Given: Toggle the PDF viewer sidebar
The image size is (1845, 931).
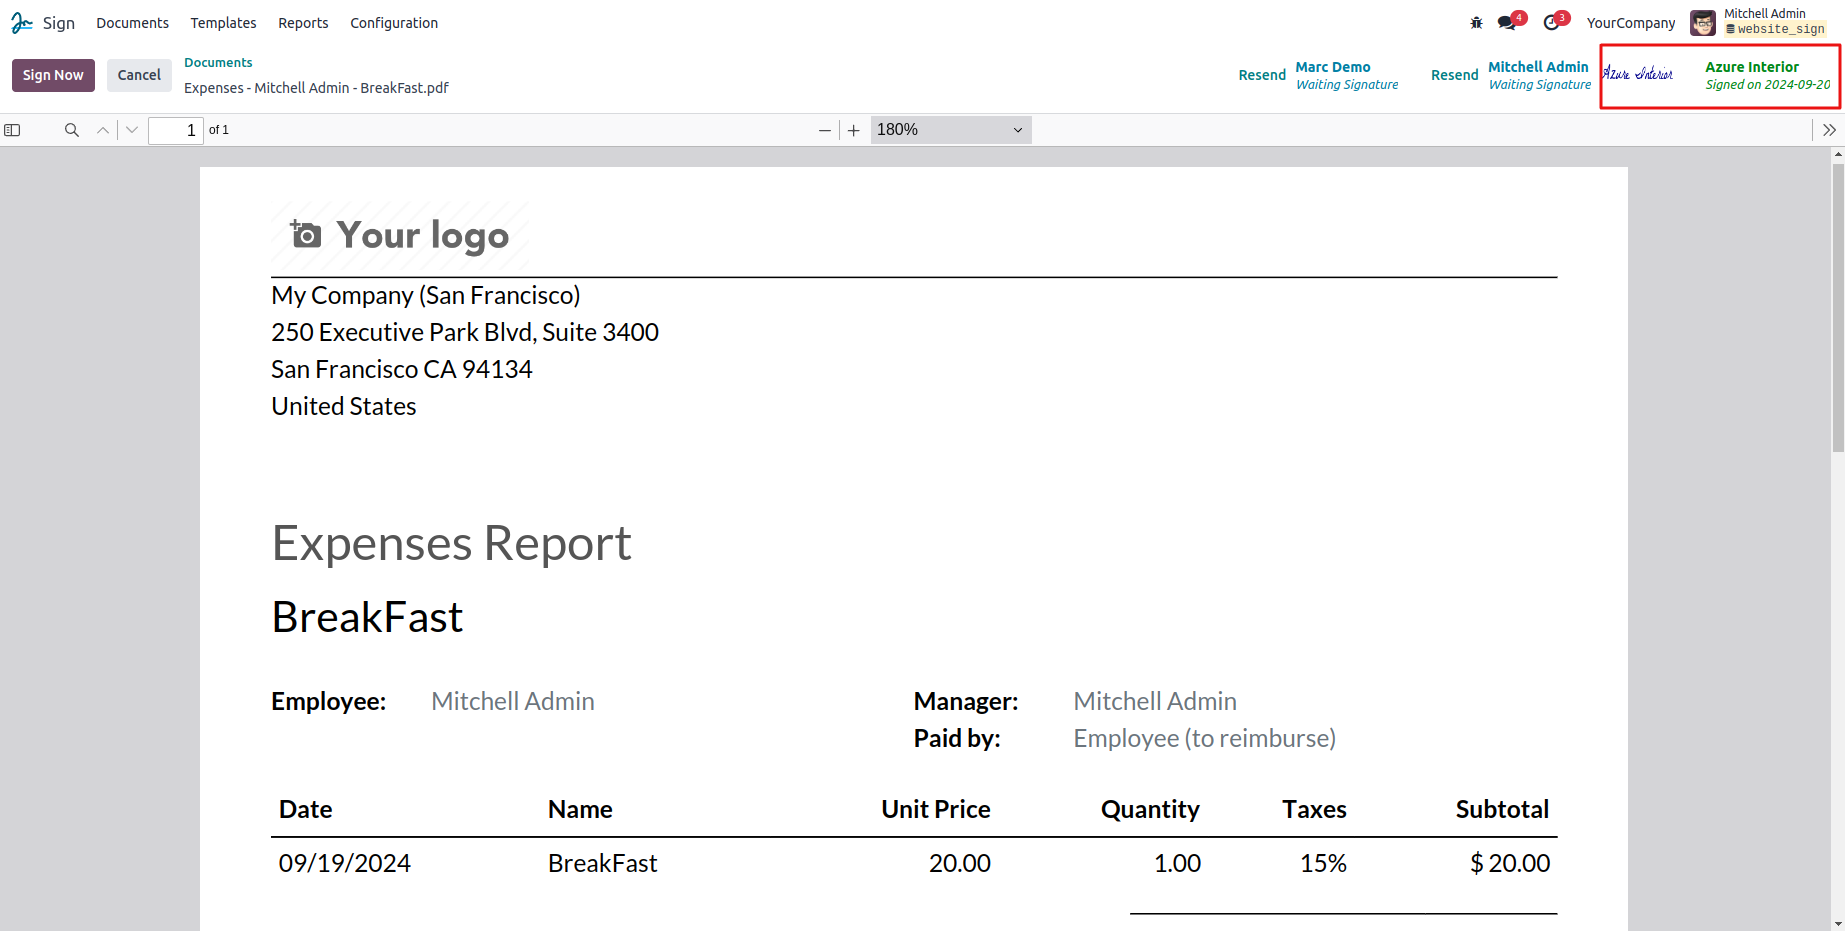Looking at the screenshot, I should 12,130.
